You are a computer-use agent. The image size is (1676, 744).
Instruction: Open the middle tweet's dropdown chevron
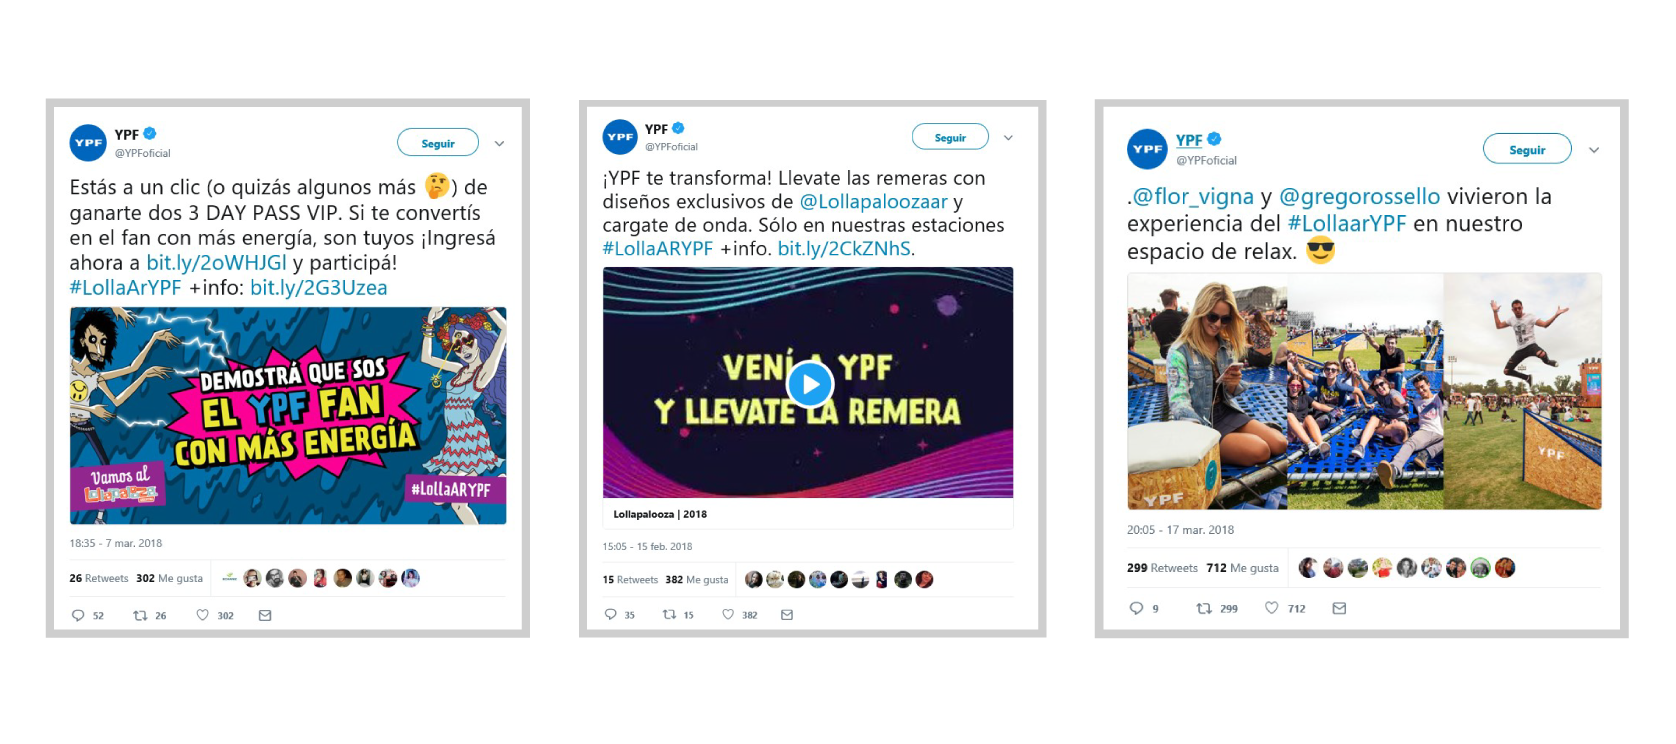(1008, 138)
